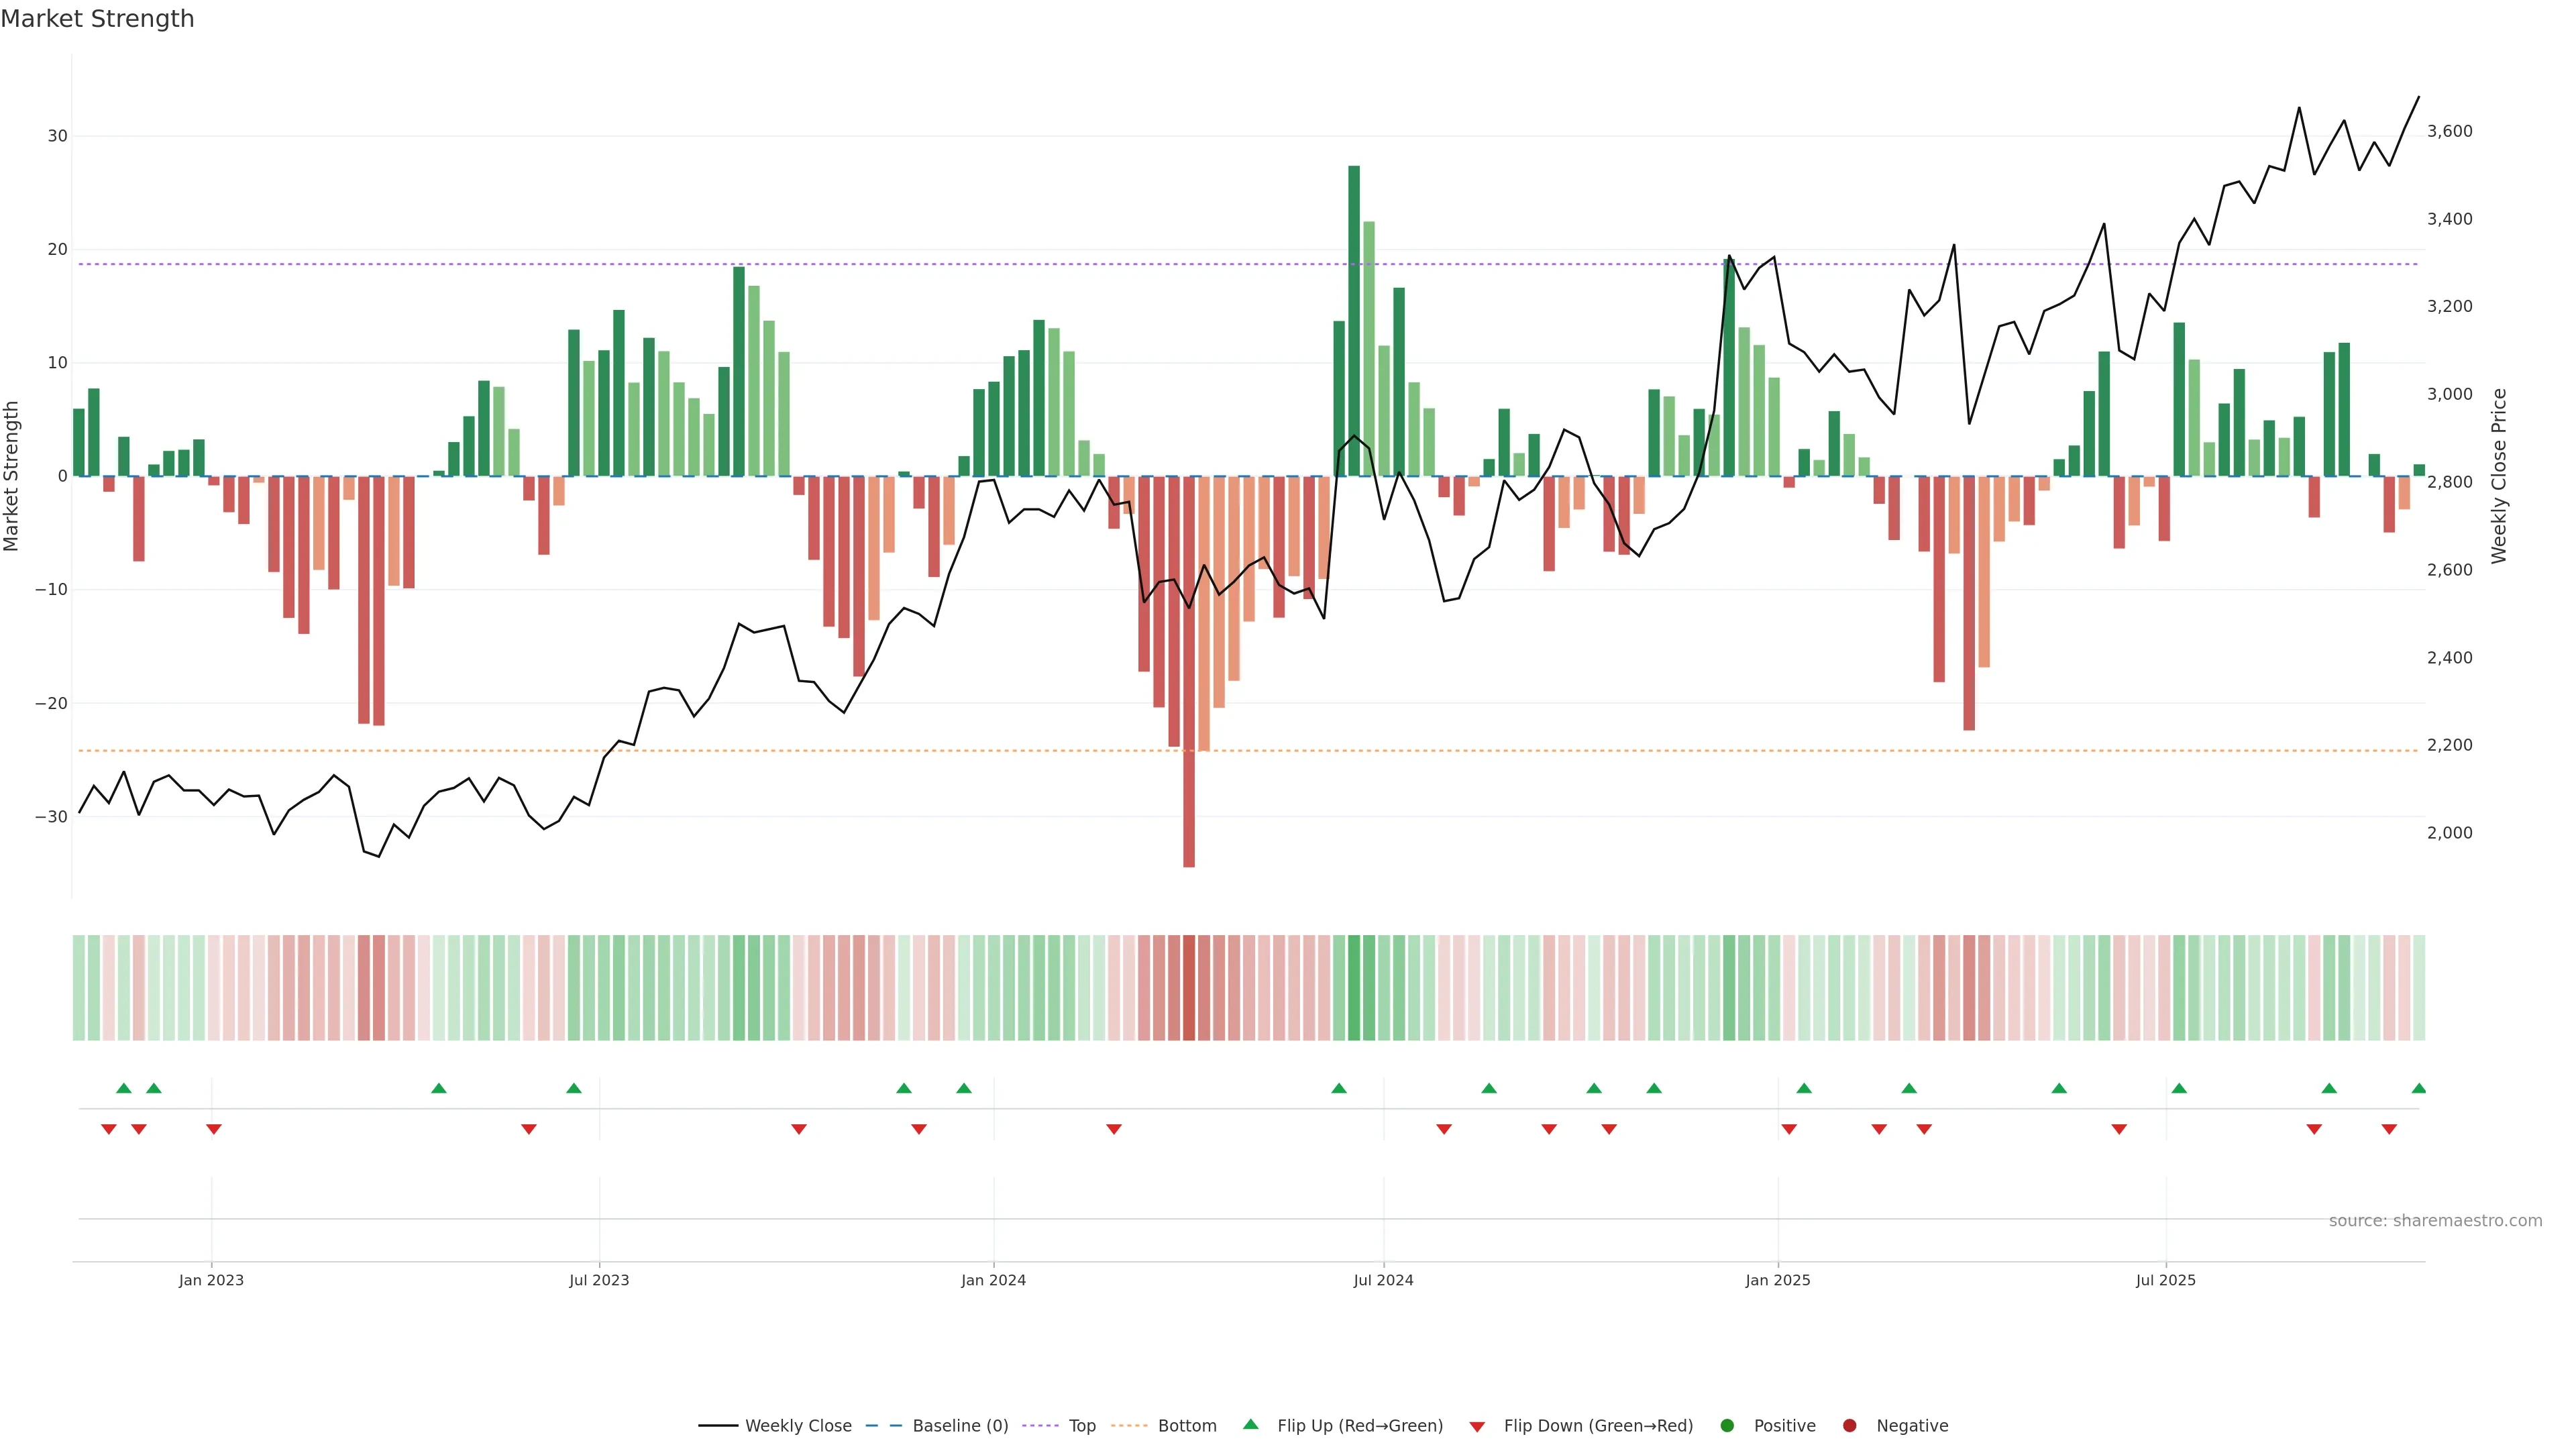Click the 'Market Strength' chart title
The image size is (2576, 1449).
tap(97, 19)
